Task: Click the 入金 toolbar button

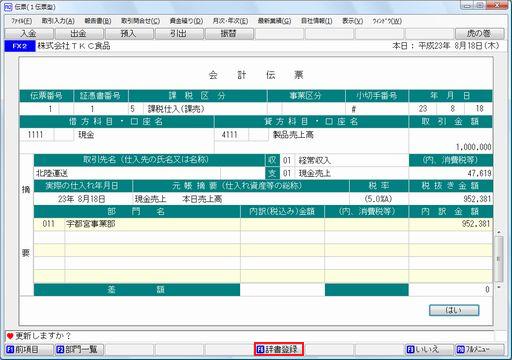Action: pyautogui.click(x=29, y=34)
